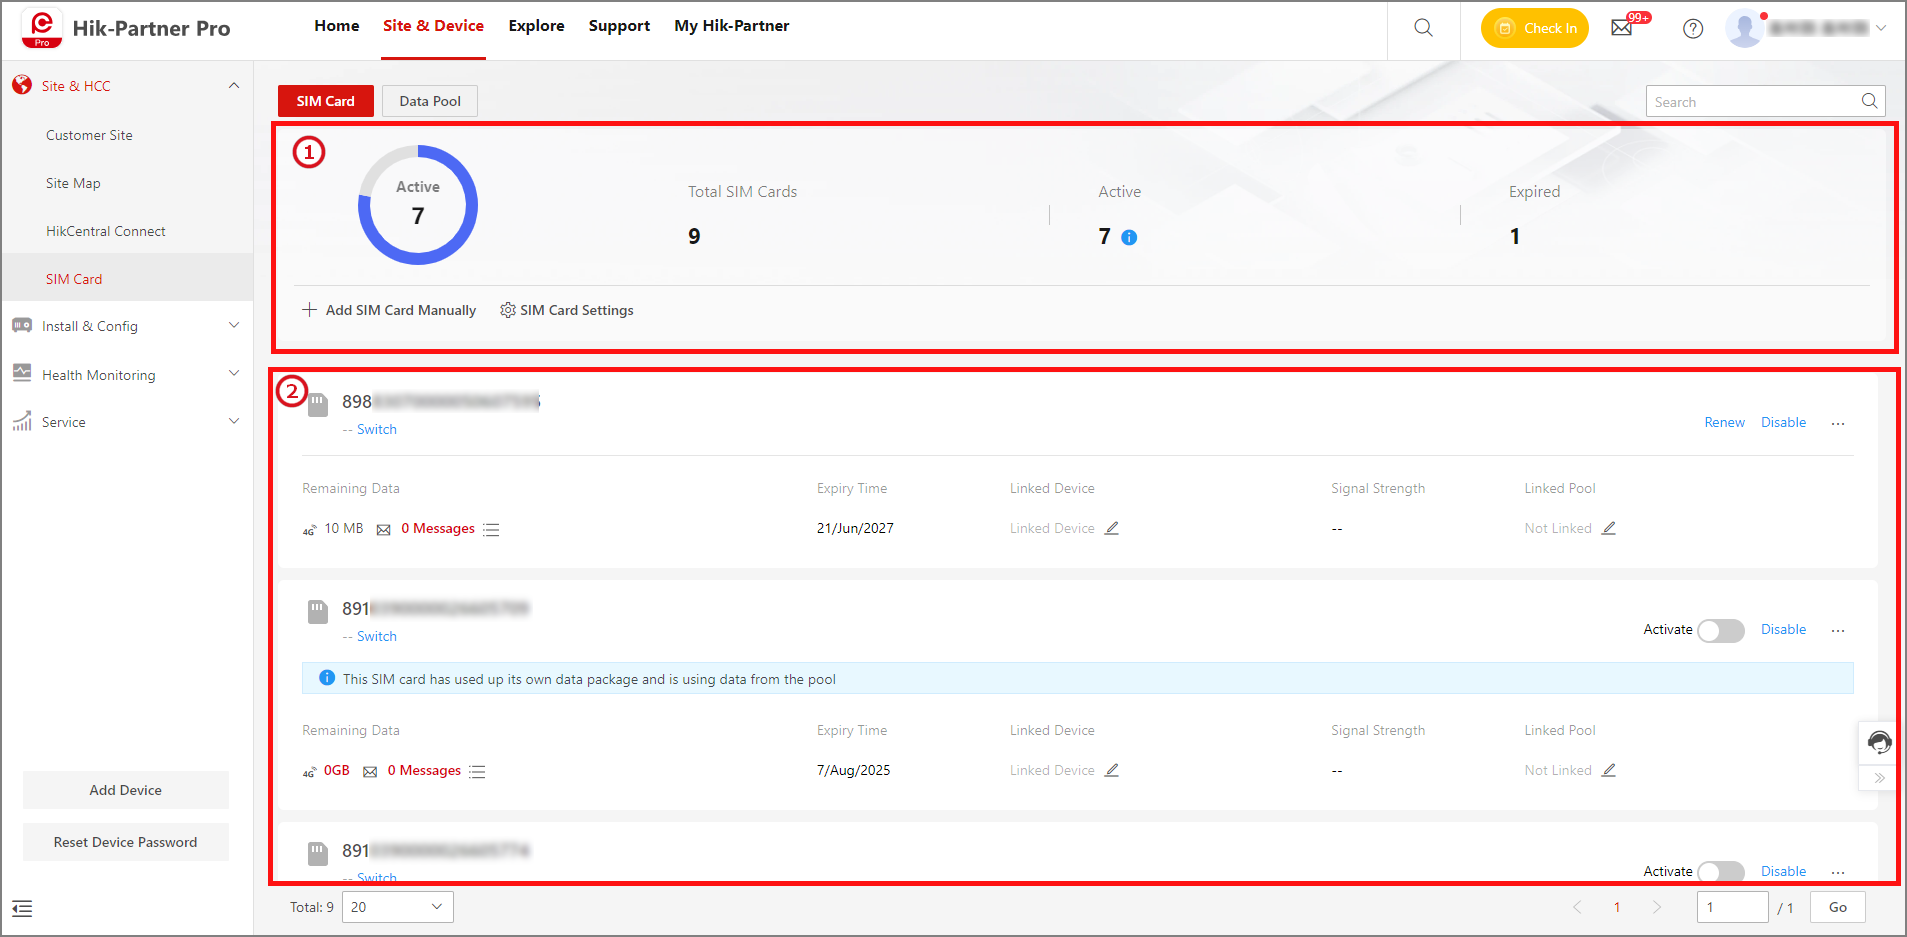This screenshot has height=937, width=1907.
Task: Select the Site & Device menu
Action: (x=433, y=26)
